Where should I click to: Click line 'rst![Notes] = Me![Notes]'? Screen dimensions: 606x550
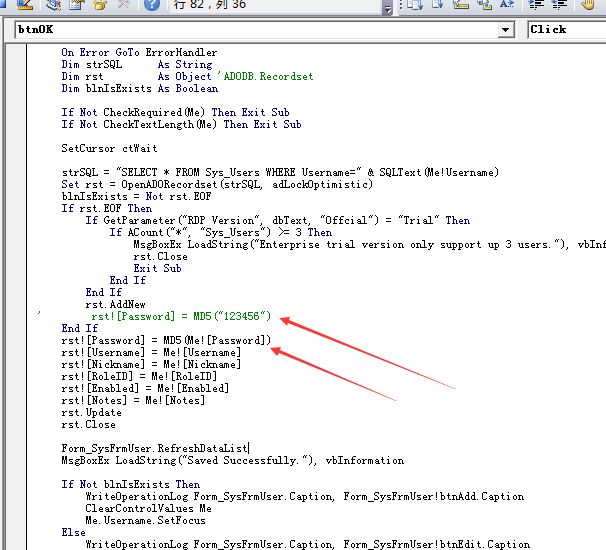pos(133,400)
